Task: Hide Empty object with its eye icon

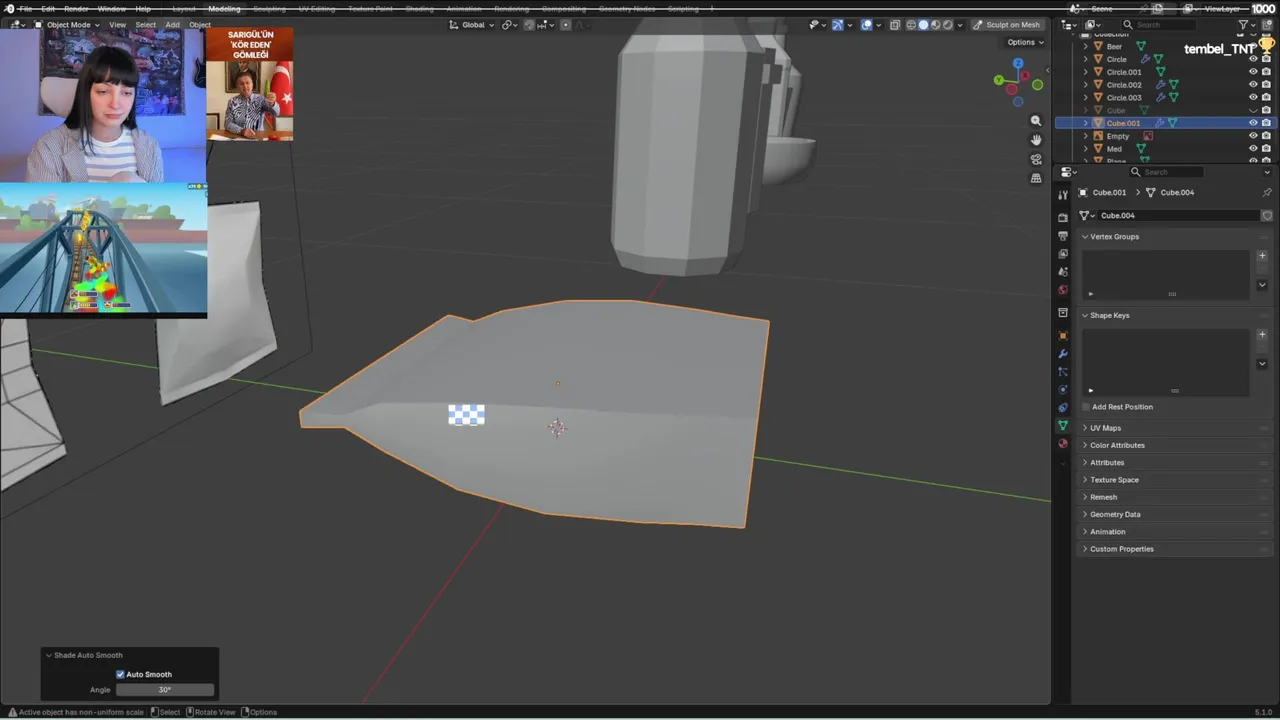Action: [1253, 136]
